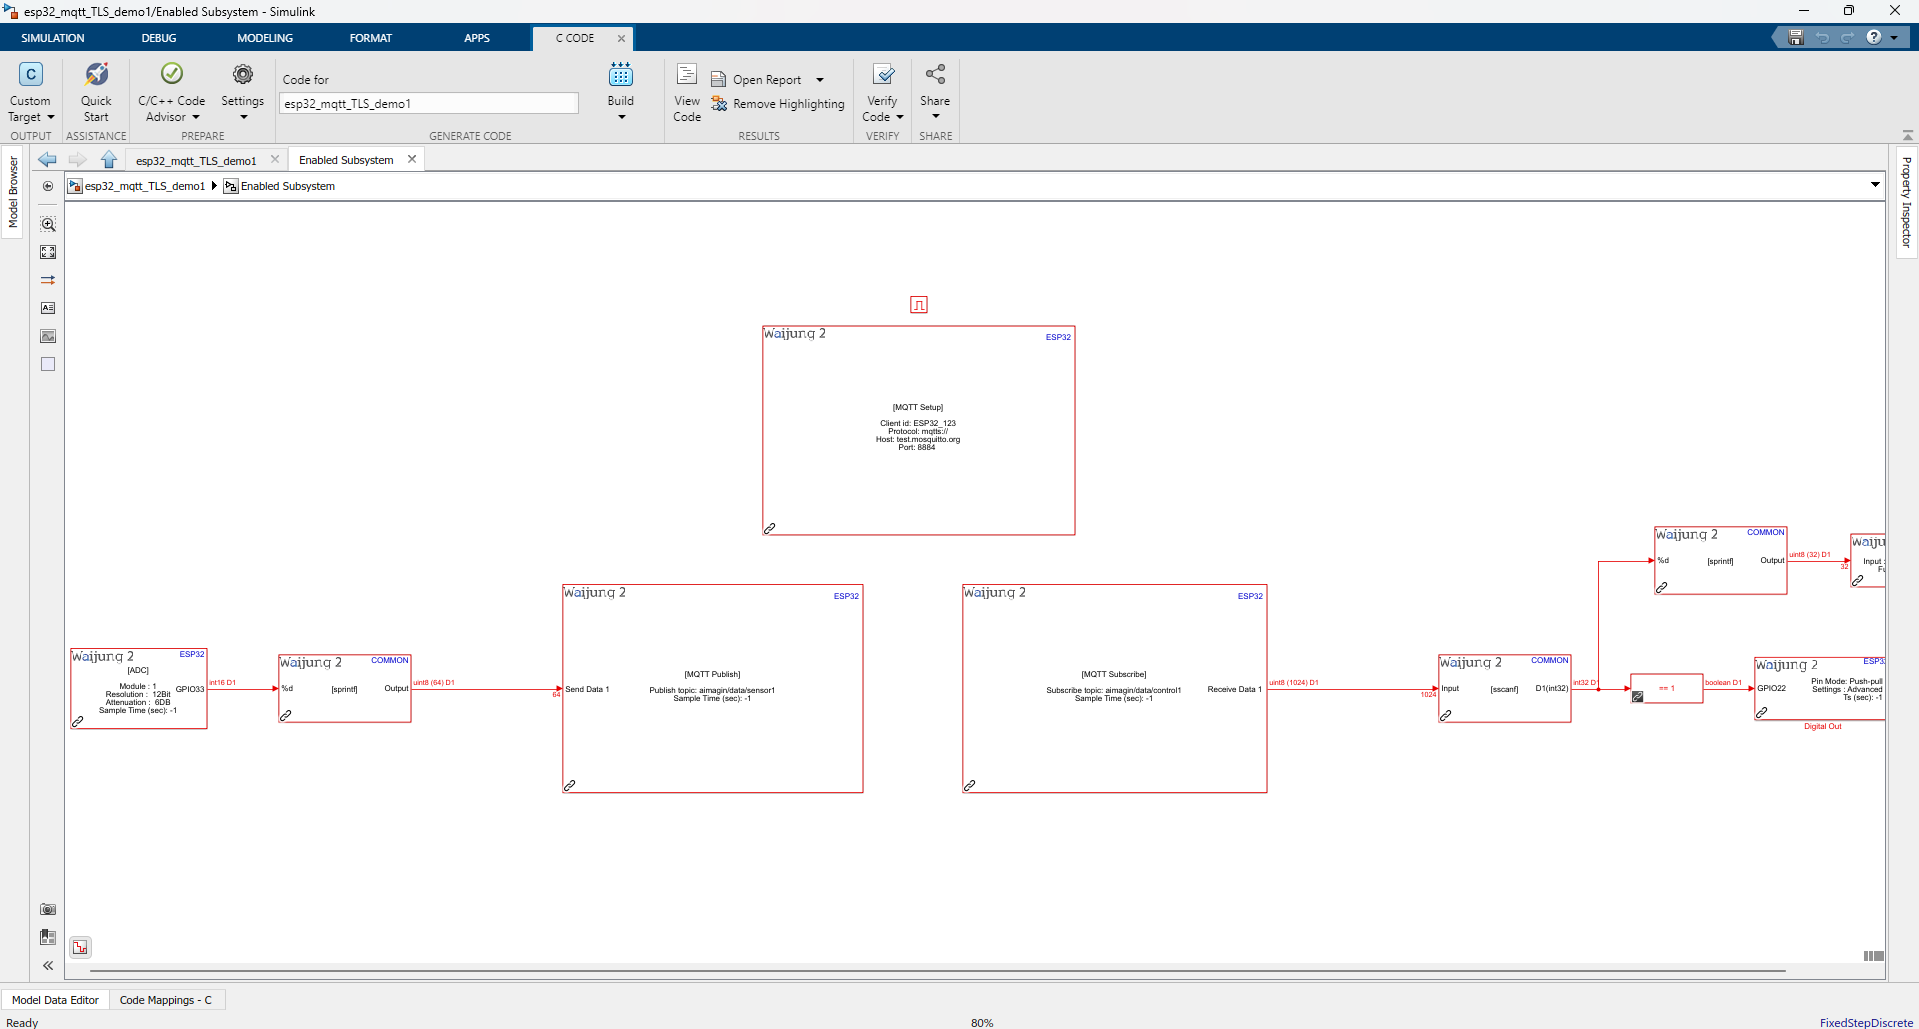Expand the Settings dropdown arrow
The image size is (1919, 1029).
tap(243, 117)
